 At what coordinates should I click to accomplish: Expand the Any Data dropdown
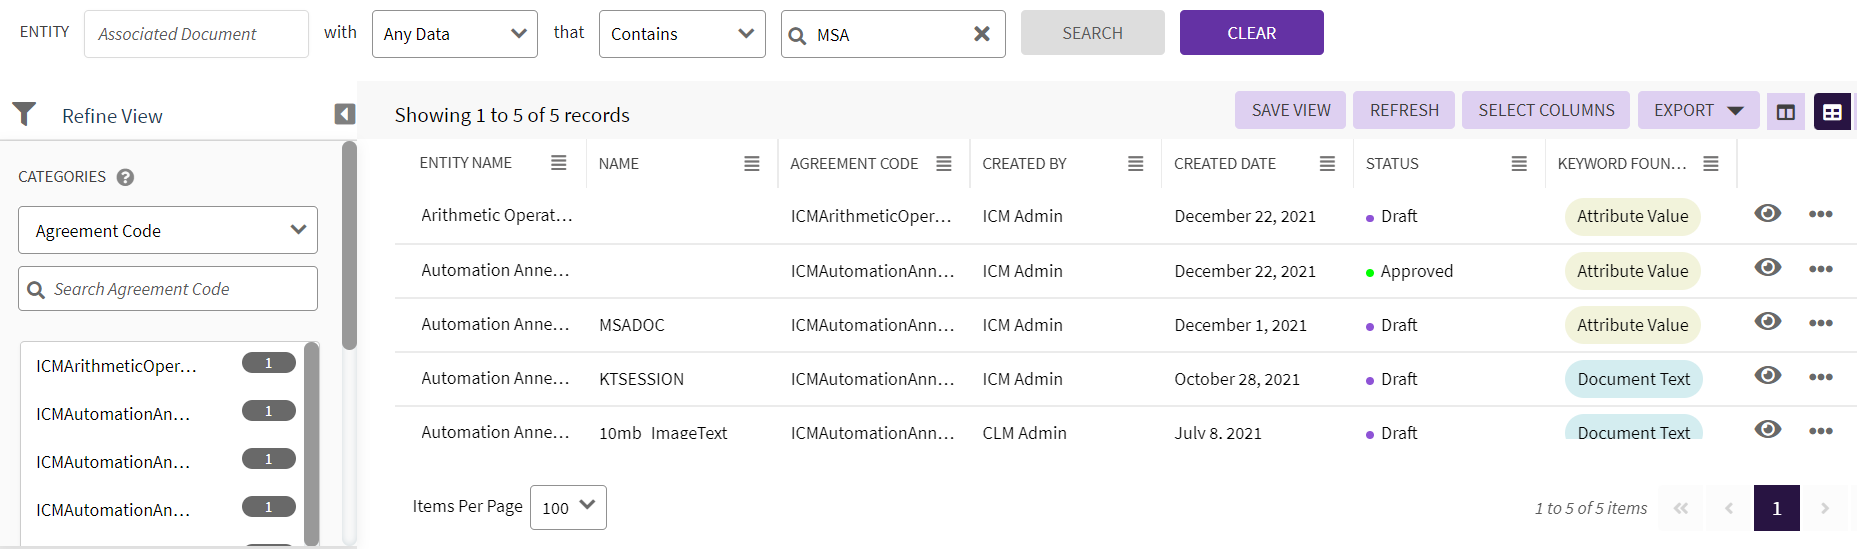click(454, 34)
